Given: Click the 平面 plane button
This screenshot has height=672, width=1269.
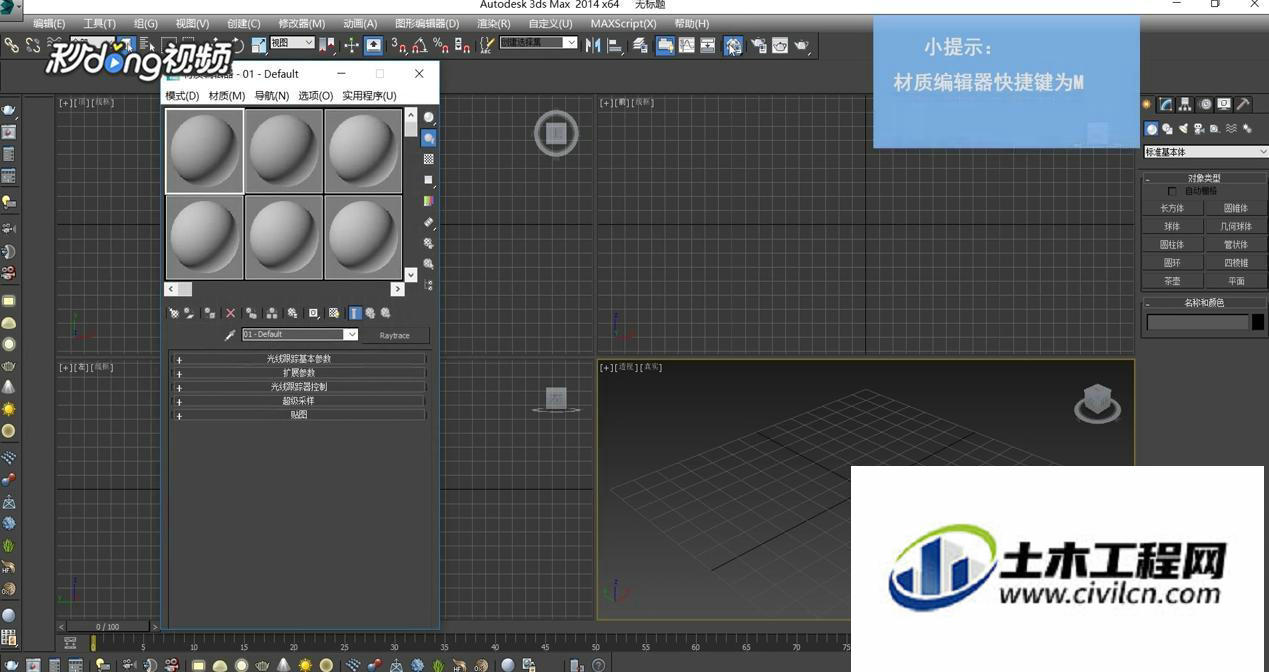Looking at the screenshot, I should click(x=1236, y=281).
